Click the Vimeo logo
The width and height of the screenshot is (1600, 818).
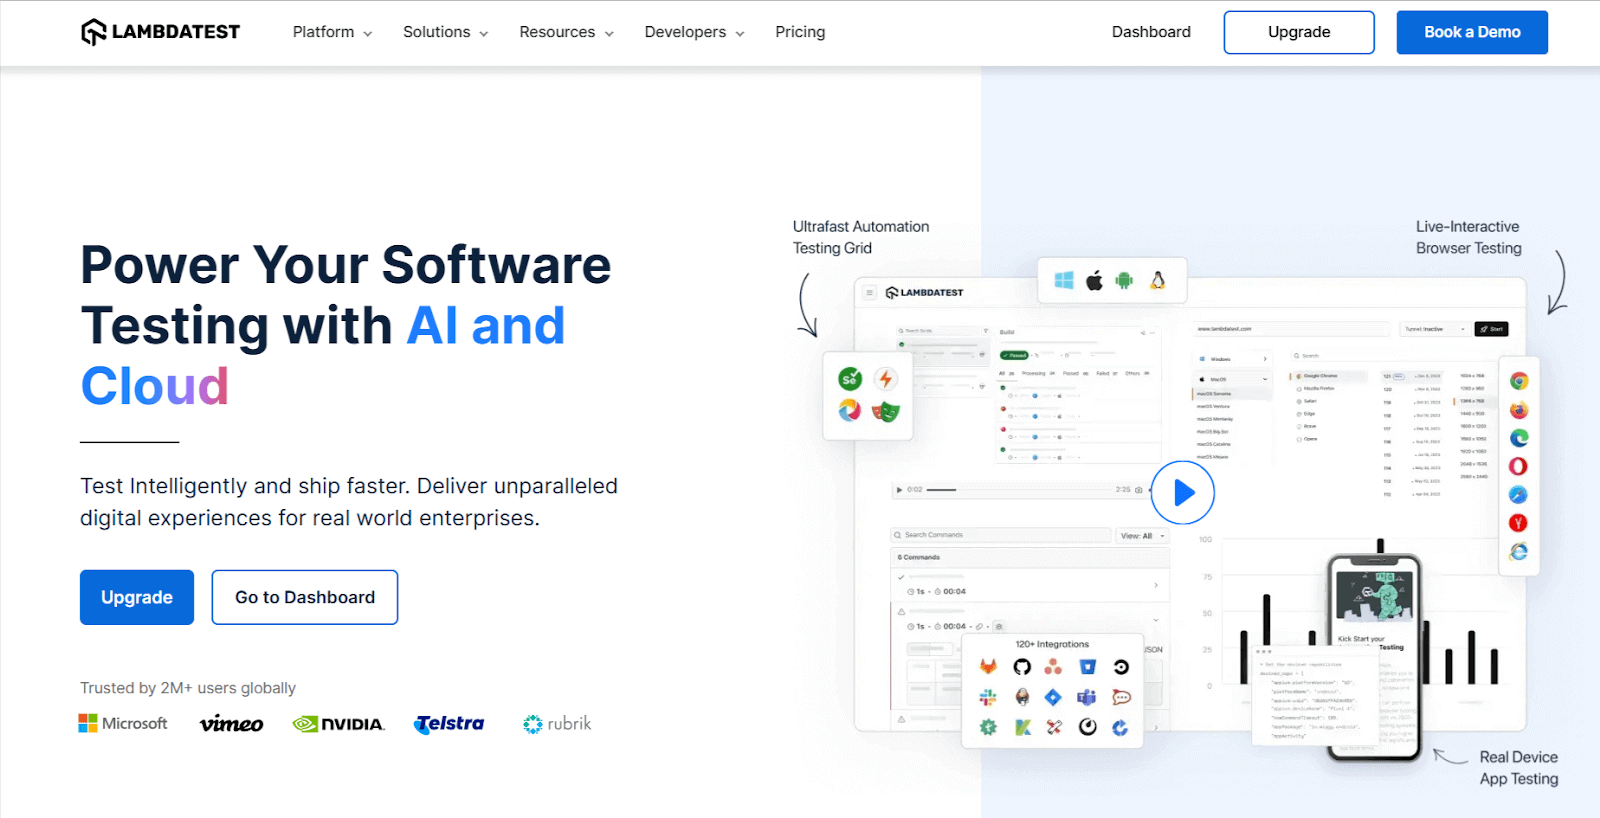tap(231, 724)
